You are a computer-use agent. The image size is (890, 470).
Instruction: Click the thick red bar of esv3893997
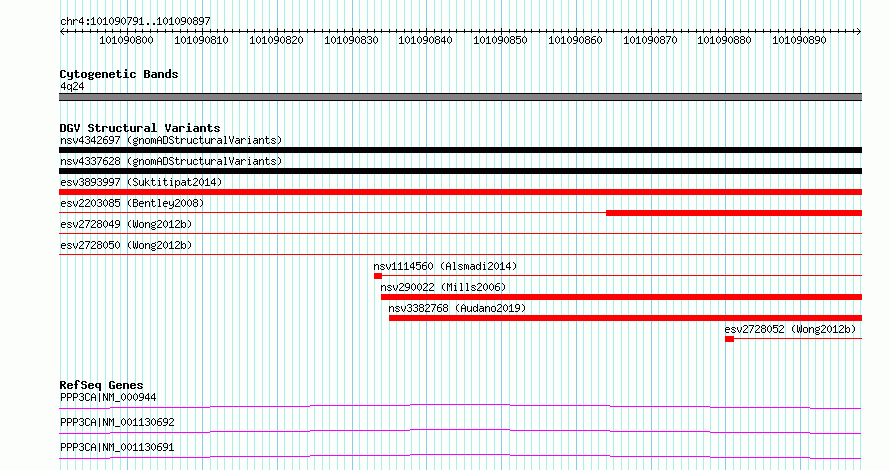click(460, 192)
